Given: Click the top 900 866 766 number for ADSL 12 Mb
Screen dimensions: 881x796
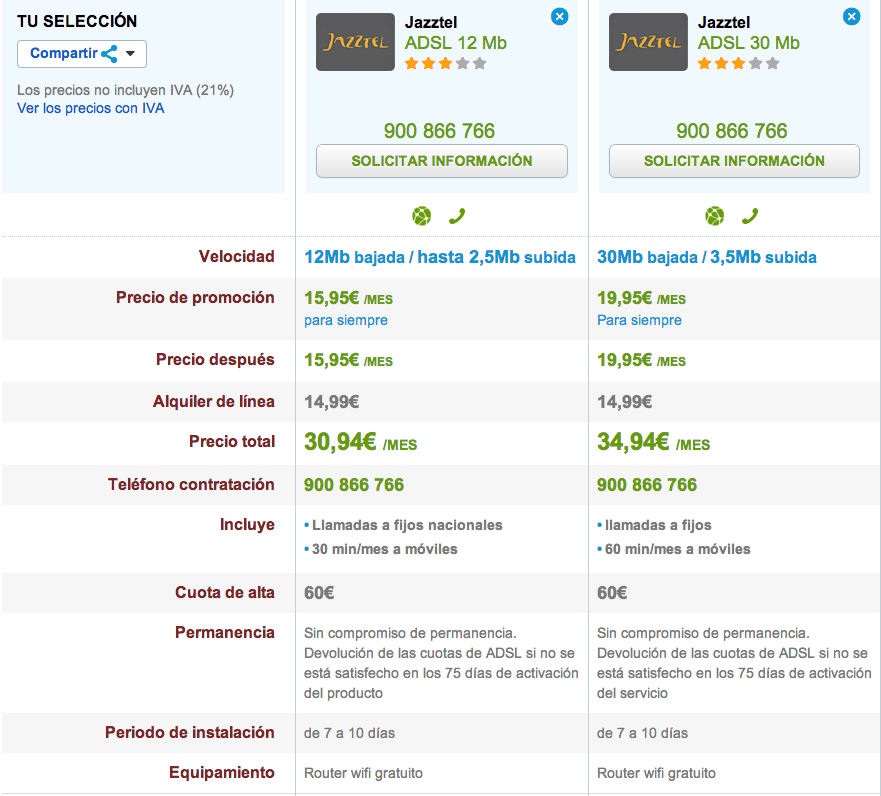Looking at the screenshot, I should click(x=439, y=131).
